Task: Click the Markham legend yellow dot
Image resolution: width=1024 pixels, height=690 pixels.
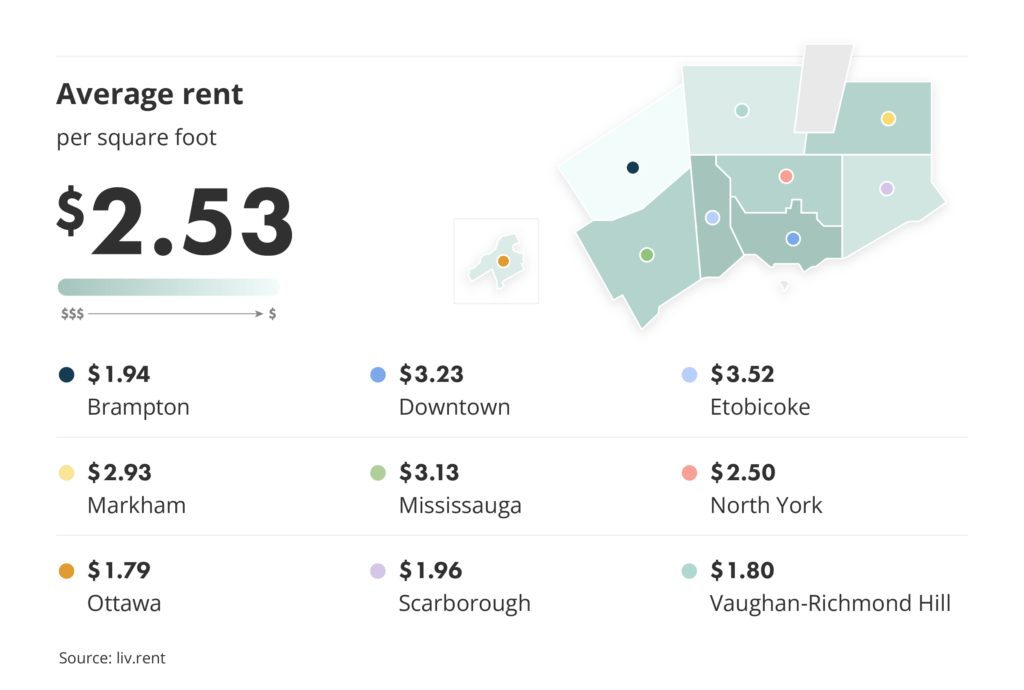Action: point(67,473)
